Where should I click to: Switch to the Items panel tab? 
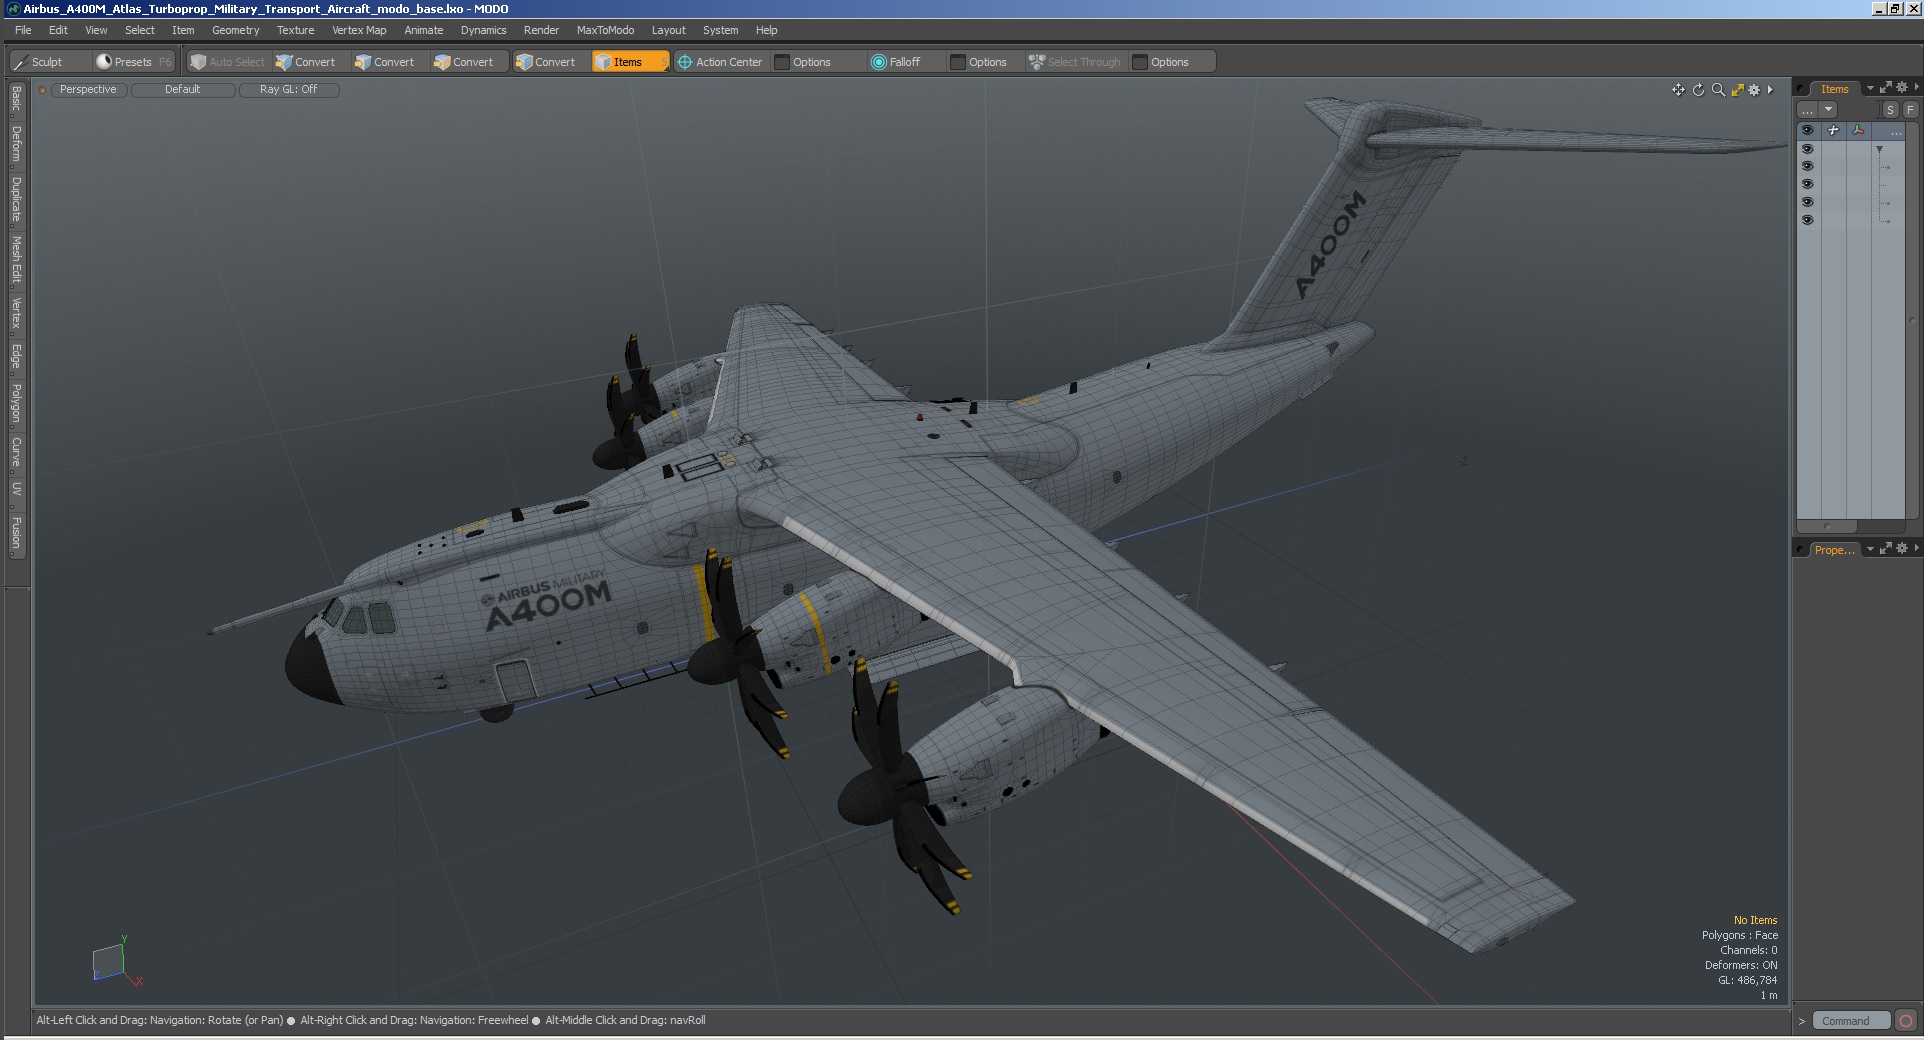[x=1834, y=89]
